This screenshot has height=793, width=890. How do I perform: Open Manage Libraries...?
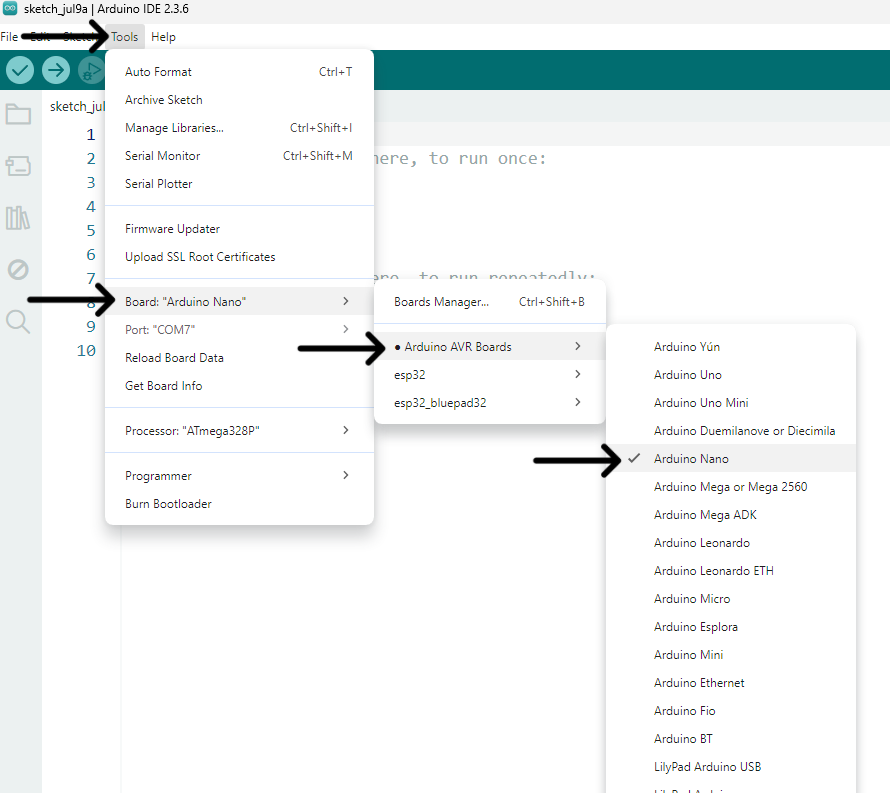click(239, 128)
